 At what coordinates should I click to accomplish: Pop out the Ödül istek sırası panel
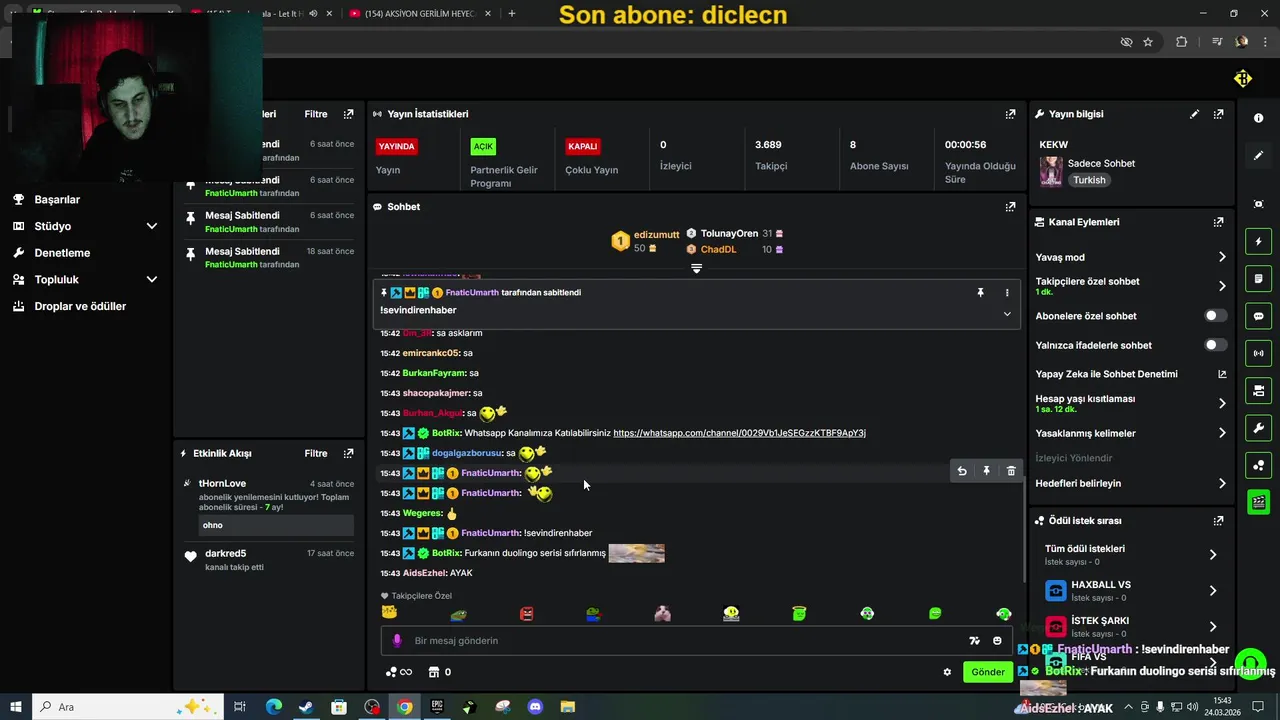pos(1218,521)
